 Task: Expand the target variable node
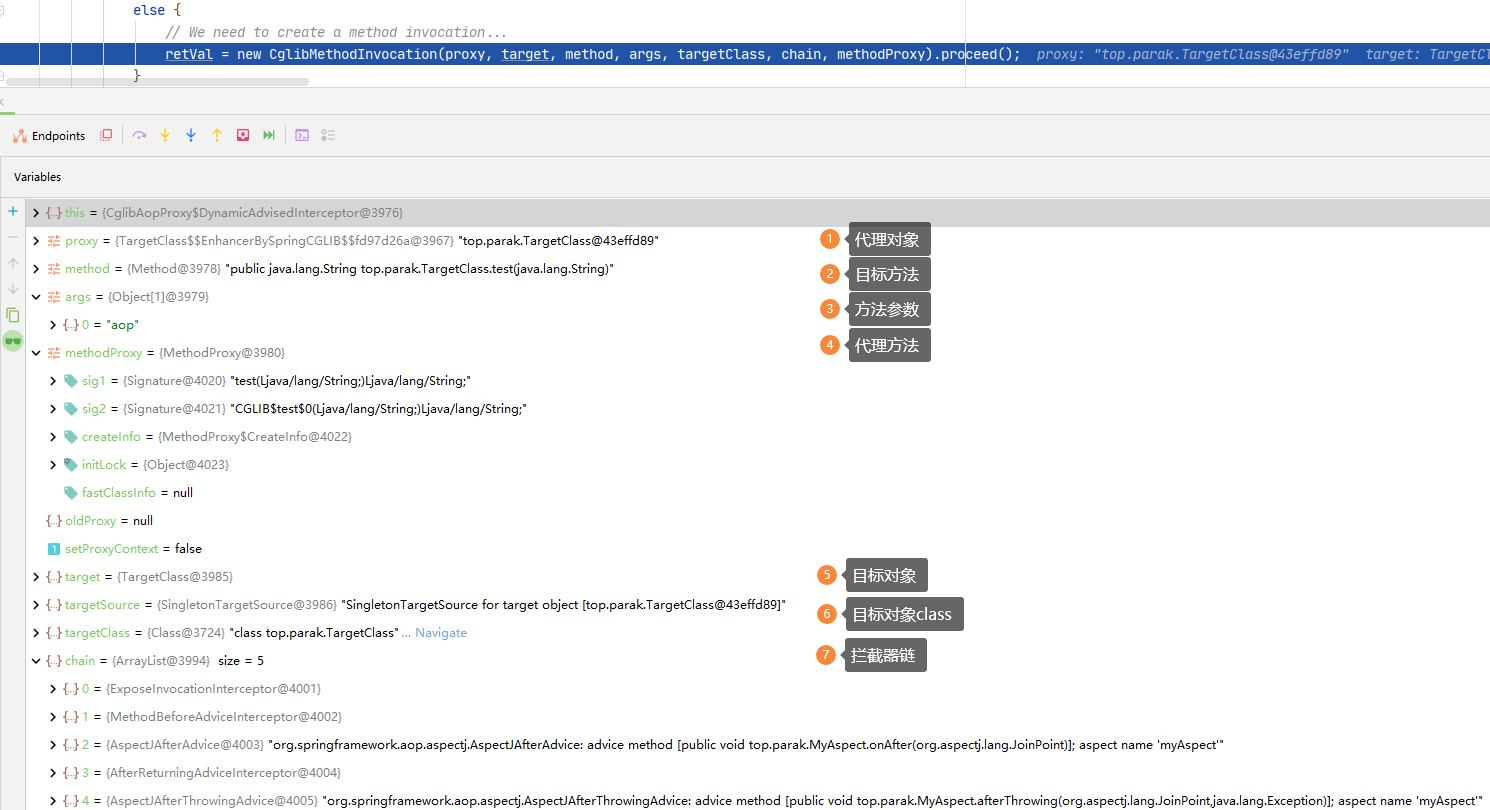click(x=36, y=577)
